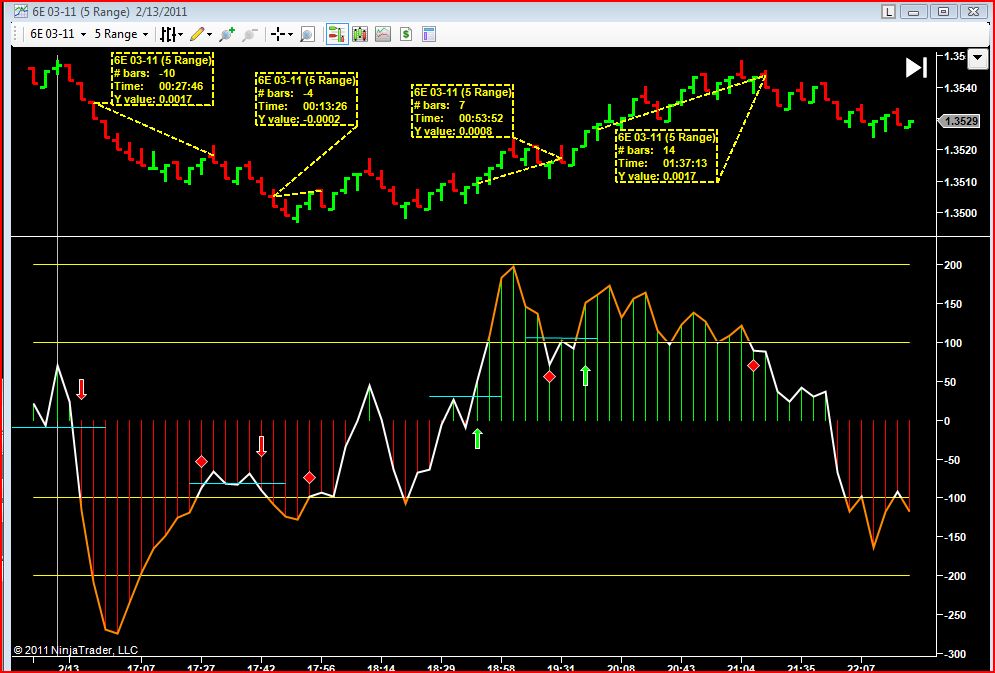Open the Data Series candlestick icon
This screenshot has width=995, height=673.
(x=360, y=34)
